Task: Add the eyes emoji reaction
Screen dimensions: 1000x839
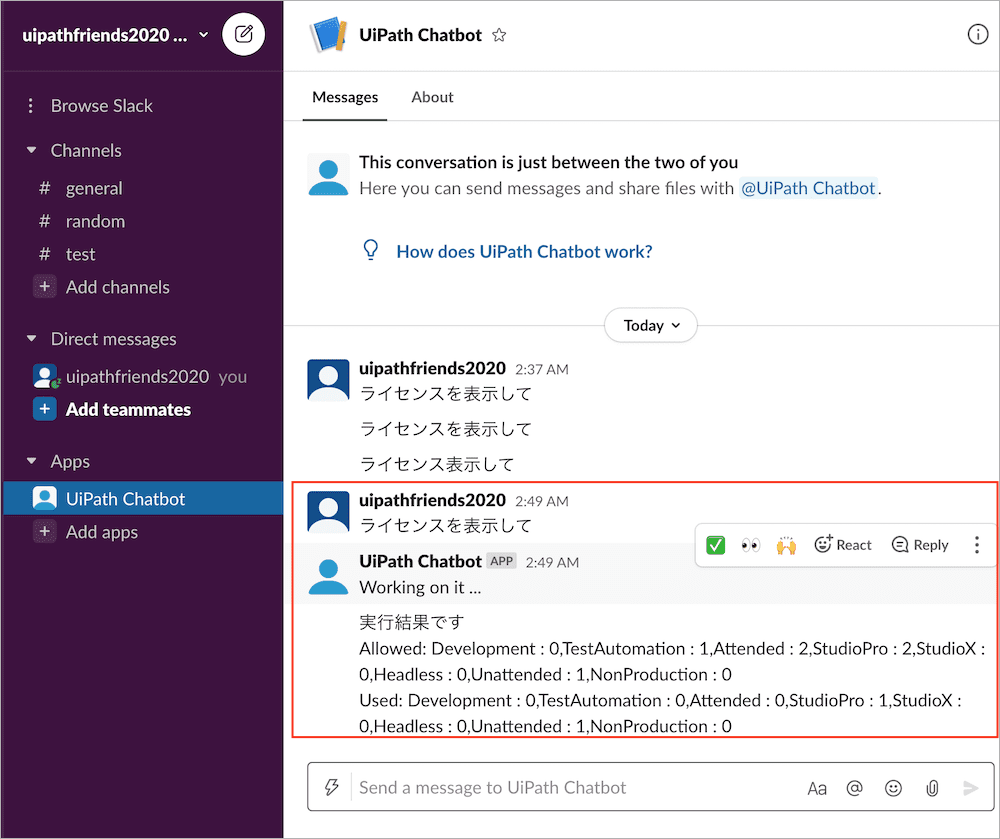Action: (x=751, y=545)
